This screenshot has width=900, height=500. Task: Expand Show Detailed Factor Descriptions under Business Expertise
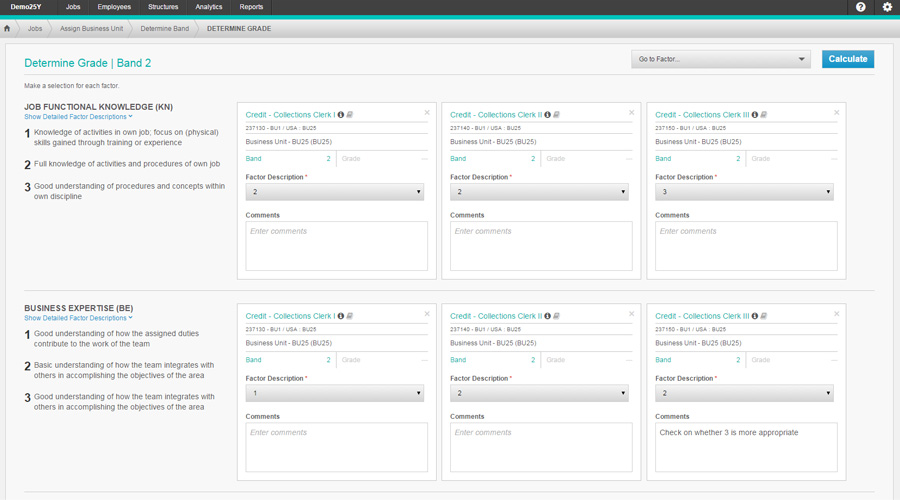78,318
